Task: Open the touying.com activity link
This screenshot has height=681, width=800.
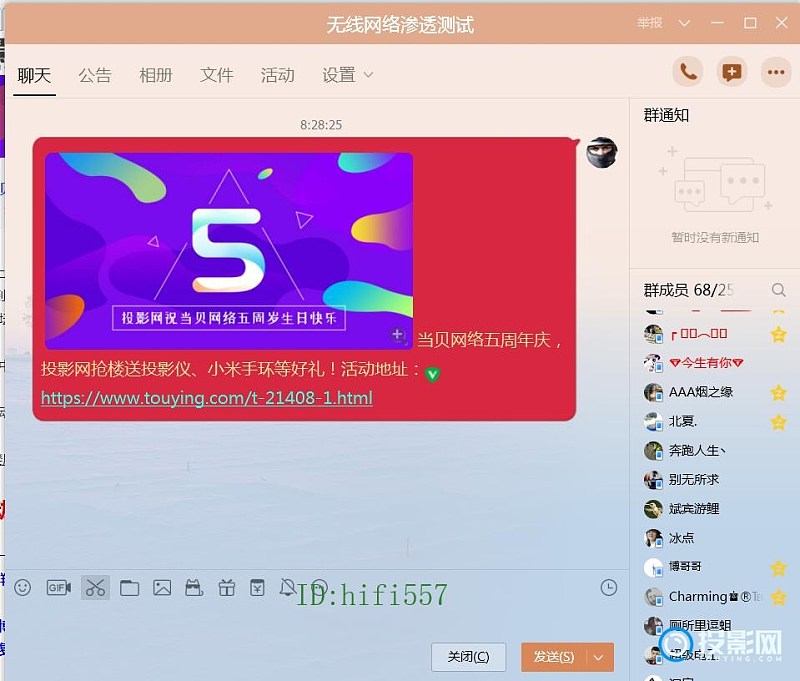Action: coord(207,398)
